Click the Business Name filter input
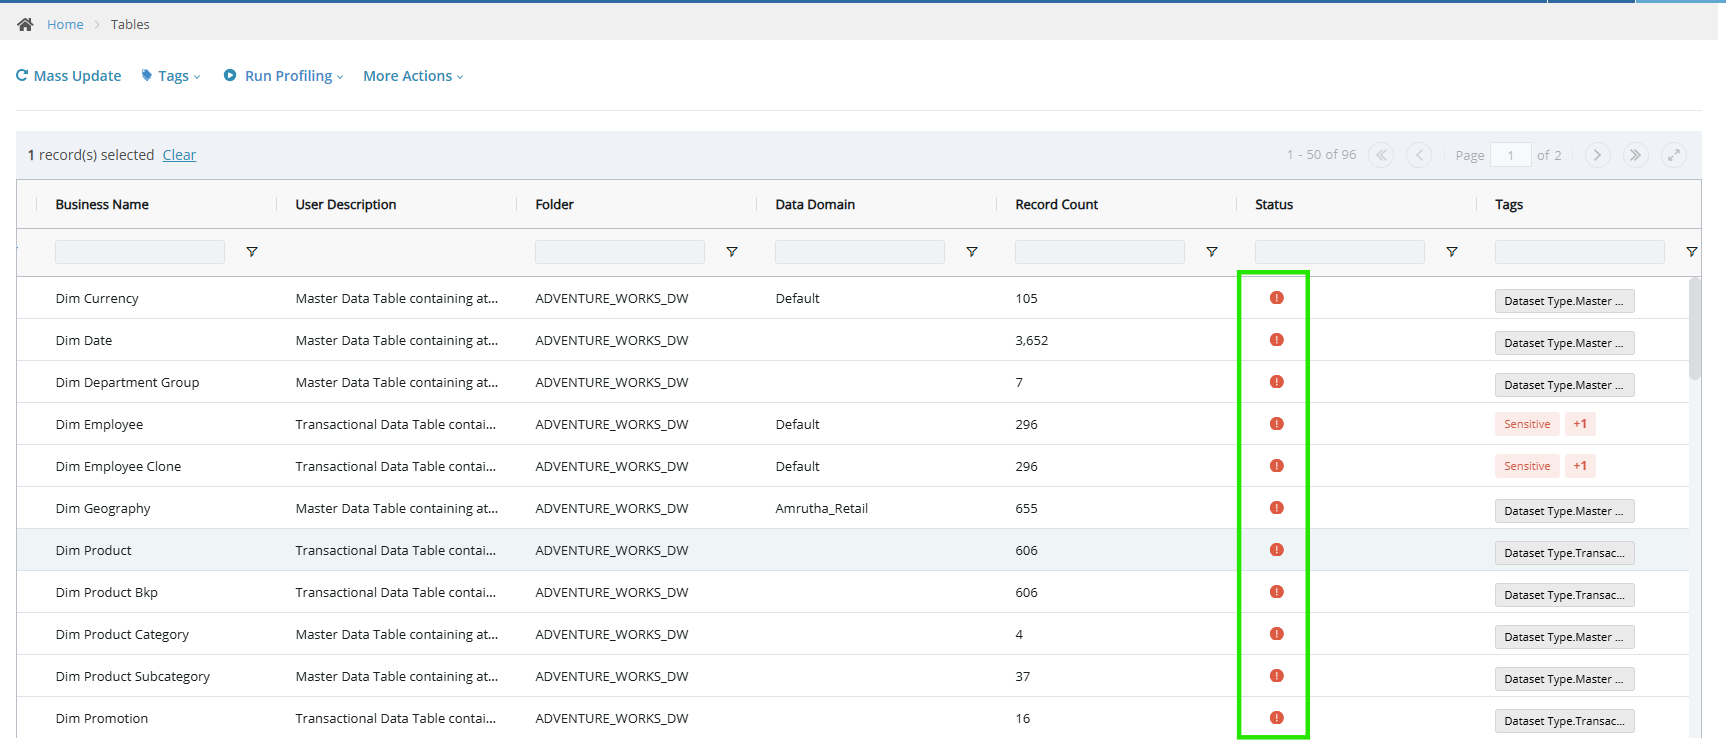1726x740 pixels. click(140, 252)
